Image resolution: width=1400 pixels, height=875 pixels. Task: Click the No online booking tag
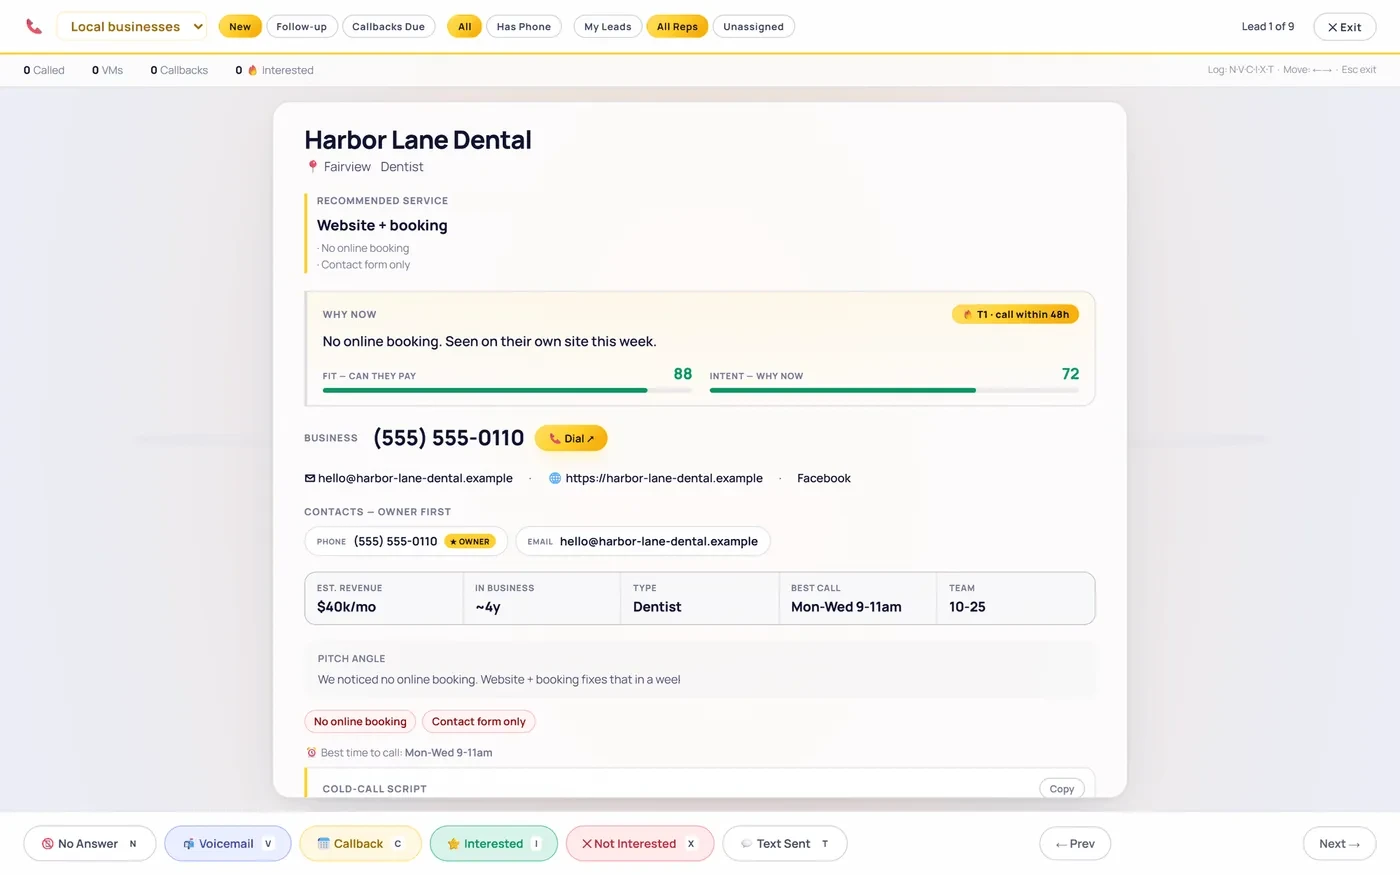360,722
